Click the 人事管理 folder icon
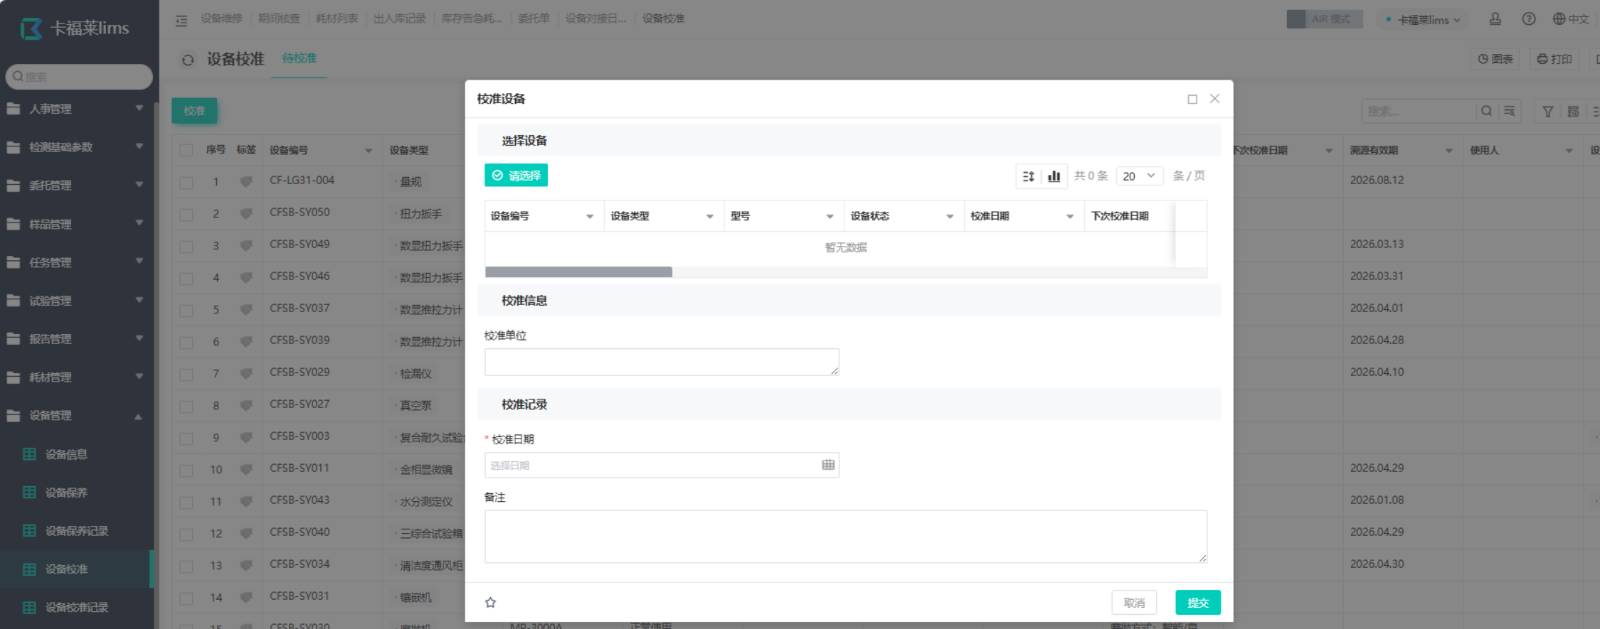This screenshot has height=629, width=1600. [x=14, y=108]
